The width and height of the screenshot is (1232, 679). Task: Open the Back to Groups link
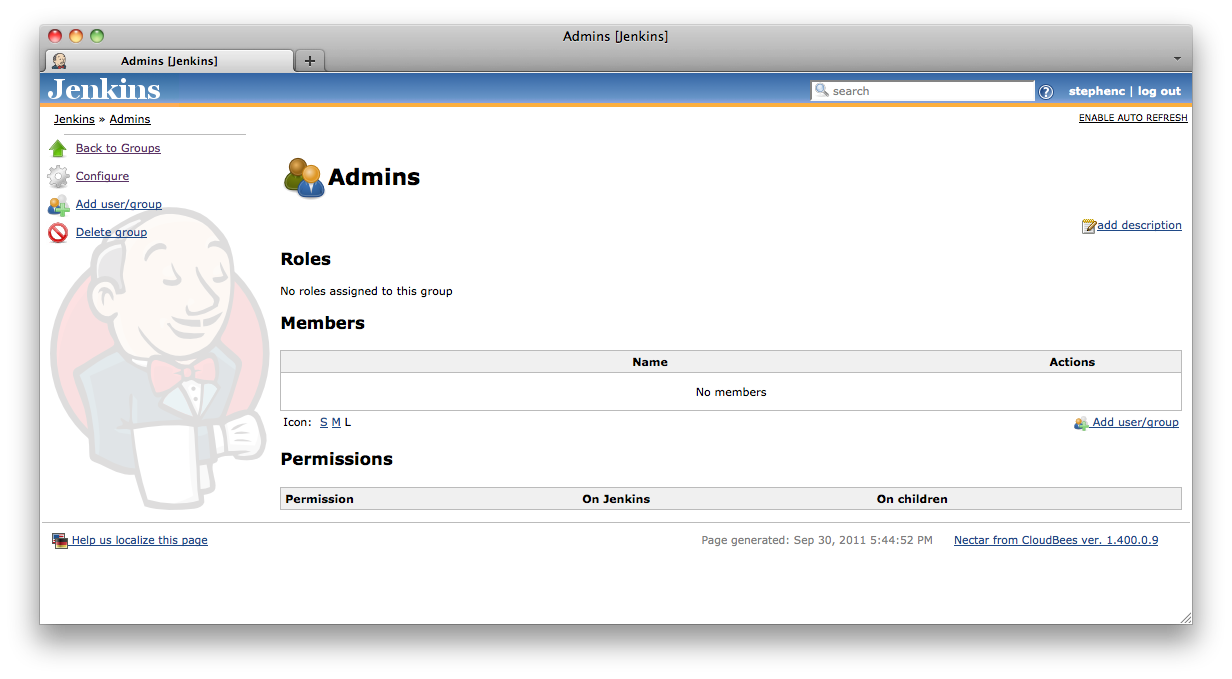(x=118, y=148)
